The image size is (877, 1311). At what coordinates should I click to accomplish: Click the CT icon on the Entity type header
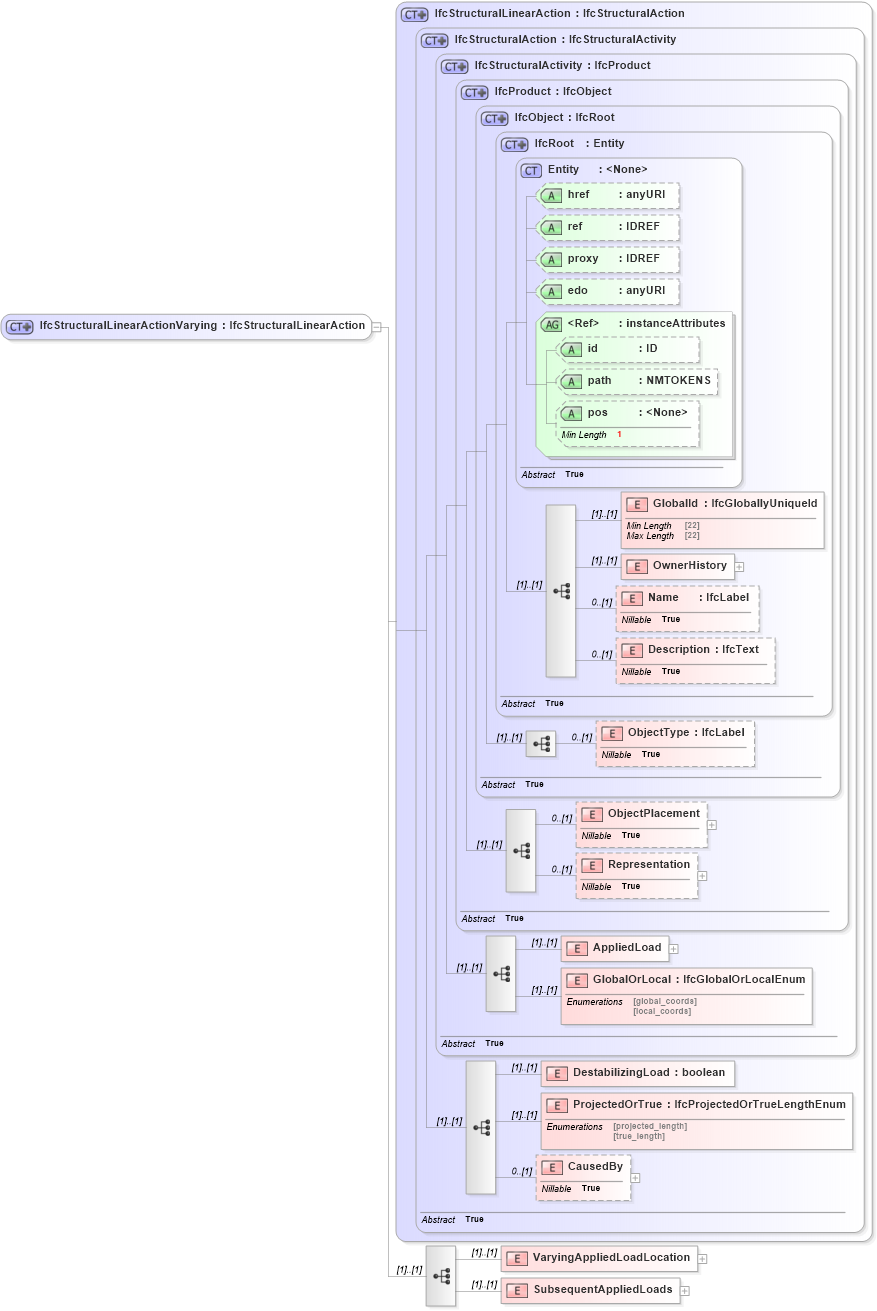coord(531,170)
